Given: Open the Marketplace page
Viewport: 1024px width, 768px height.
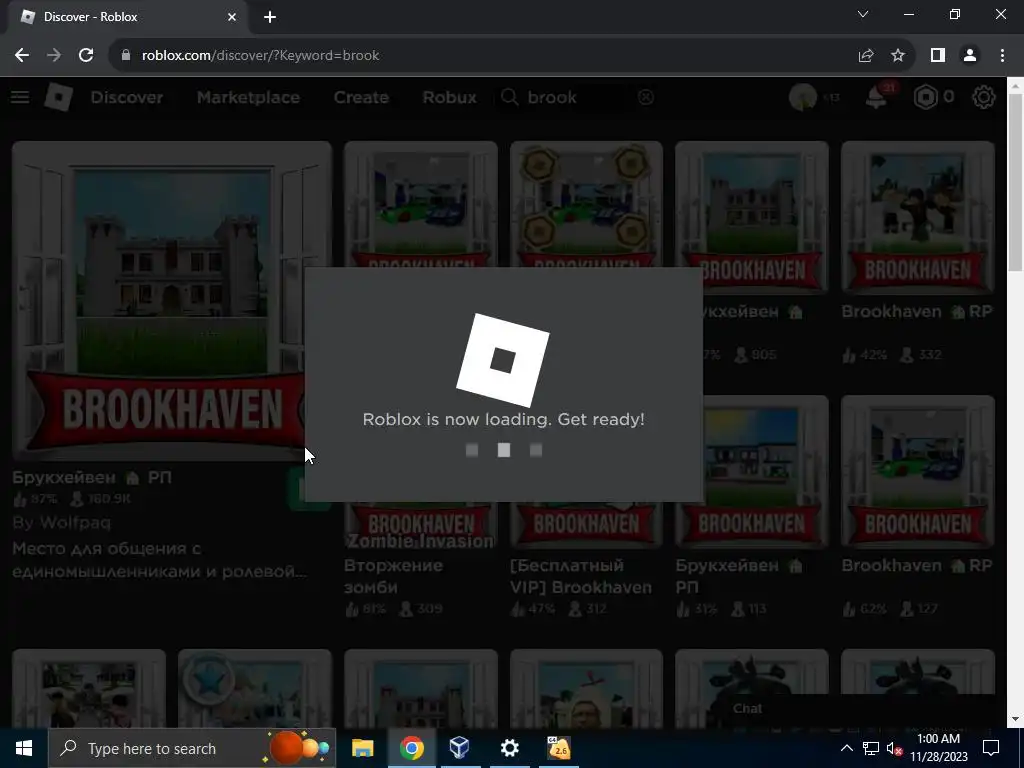Looking at the screenshot, I should 248,97.
